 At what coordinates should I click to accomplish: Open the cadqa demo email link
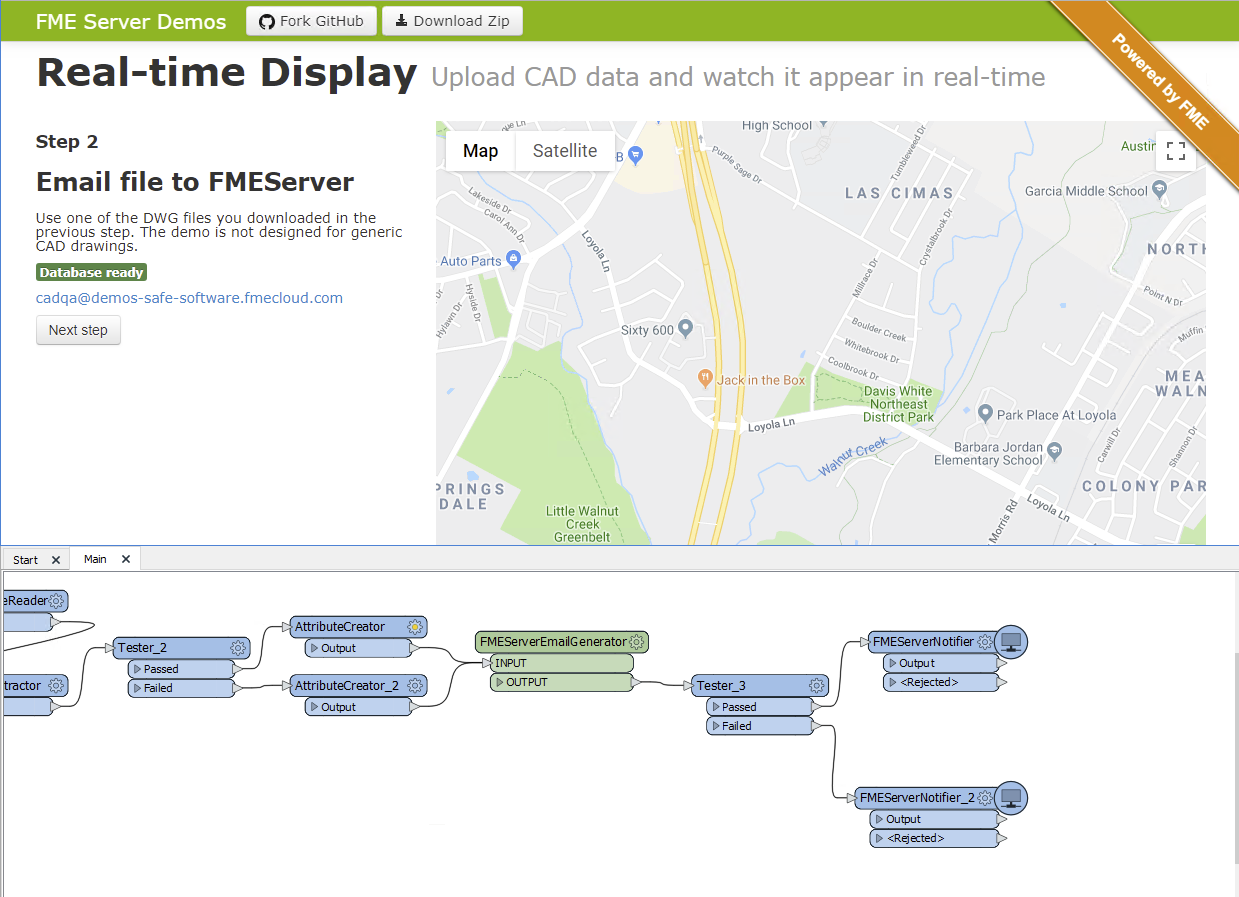(189, 298)
